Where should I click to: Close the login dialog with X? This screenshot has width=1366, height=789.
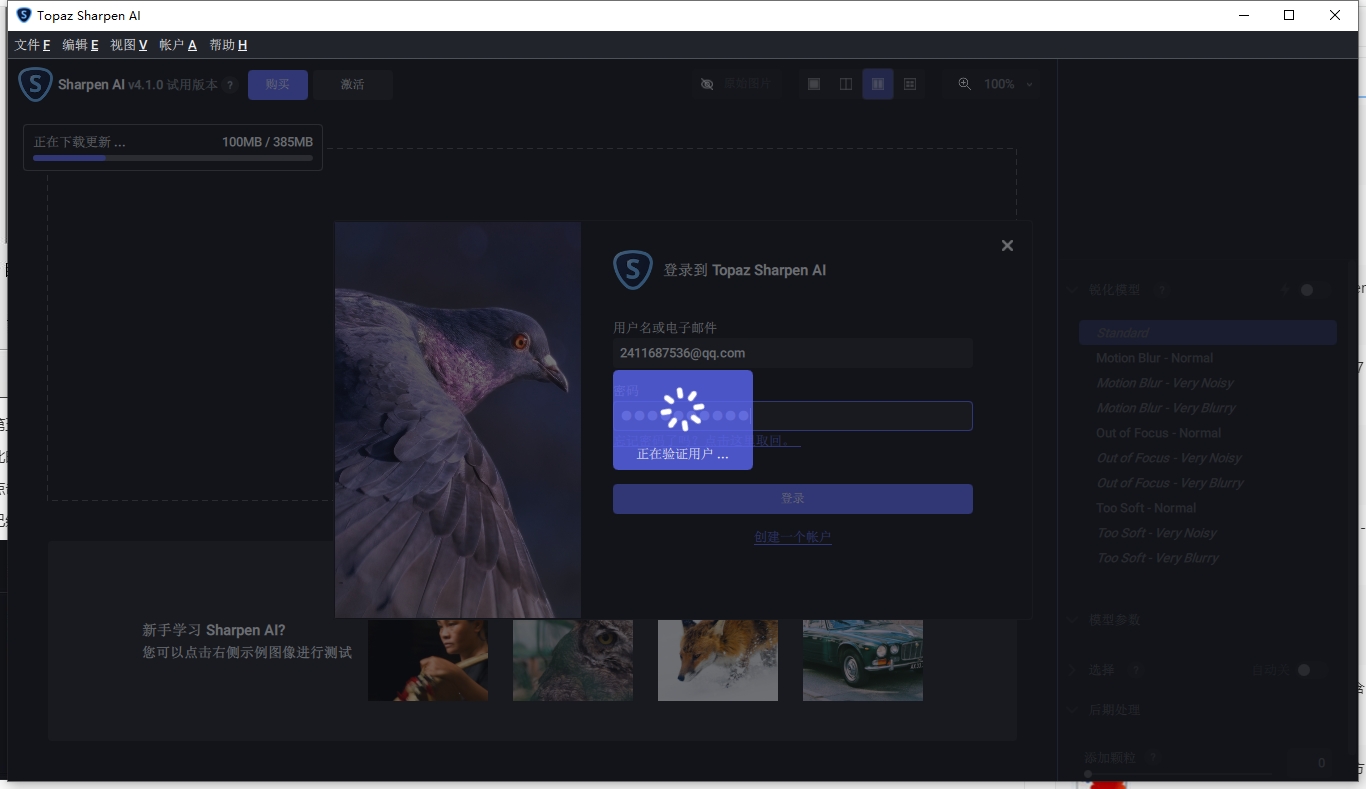(x=1007, y=245)
